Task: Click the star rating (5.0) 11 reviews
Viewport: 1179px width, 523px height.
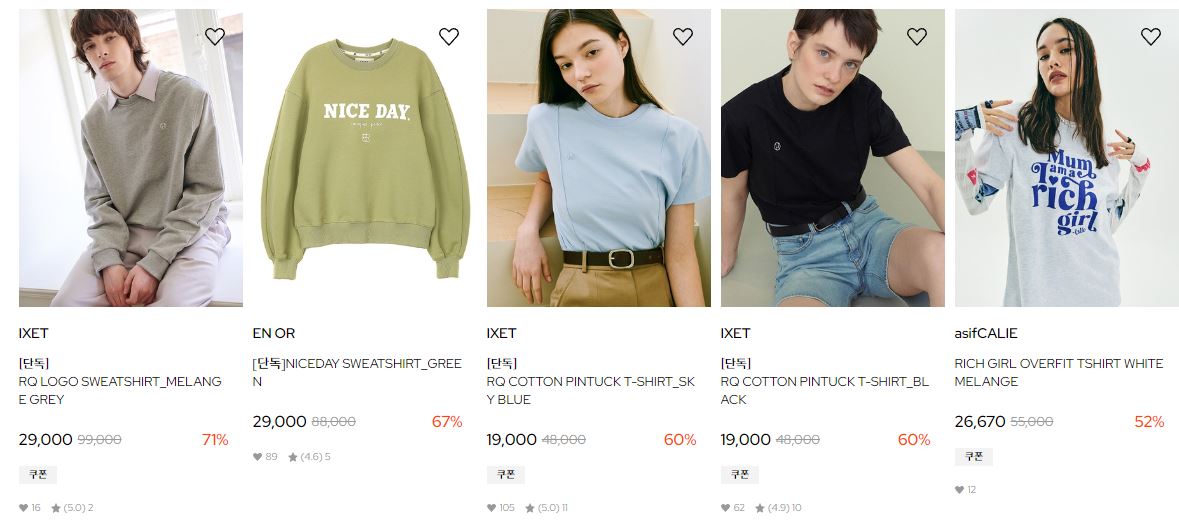Action: point(546,508)
